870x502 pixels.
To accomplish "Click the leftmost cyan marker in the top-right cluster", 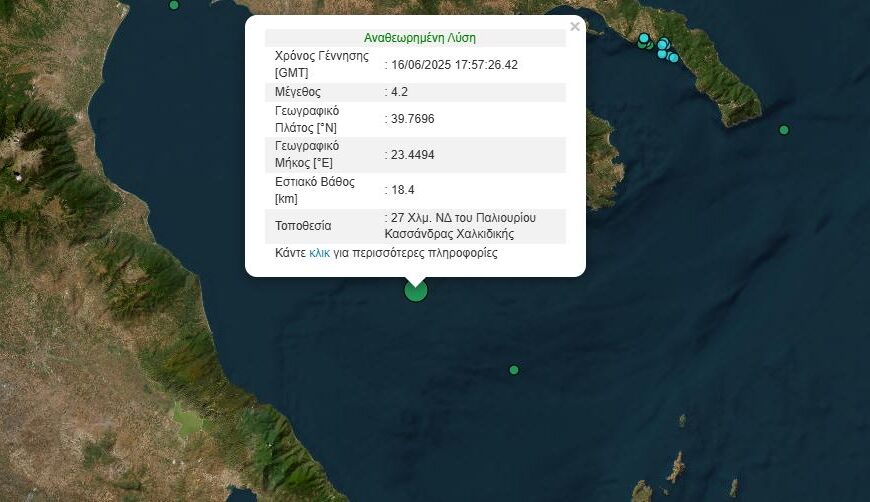I will click(x=644, y=39).
